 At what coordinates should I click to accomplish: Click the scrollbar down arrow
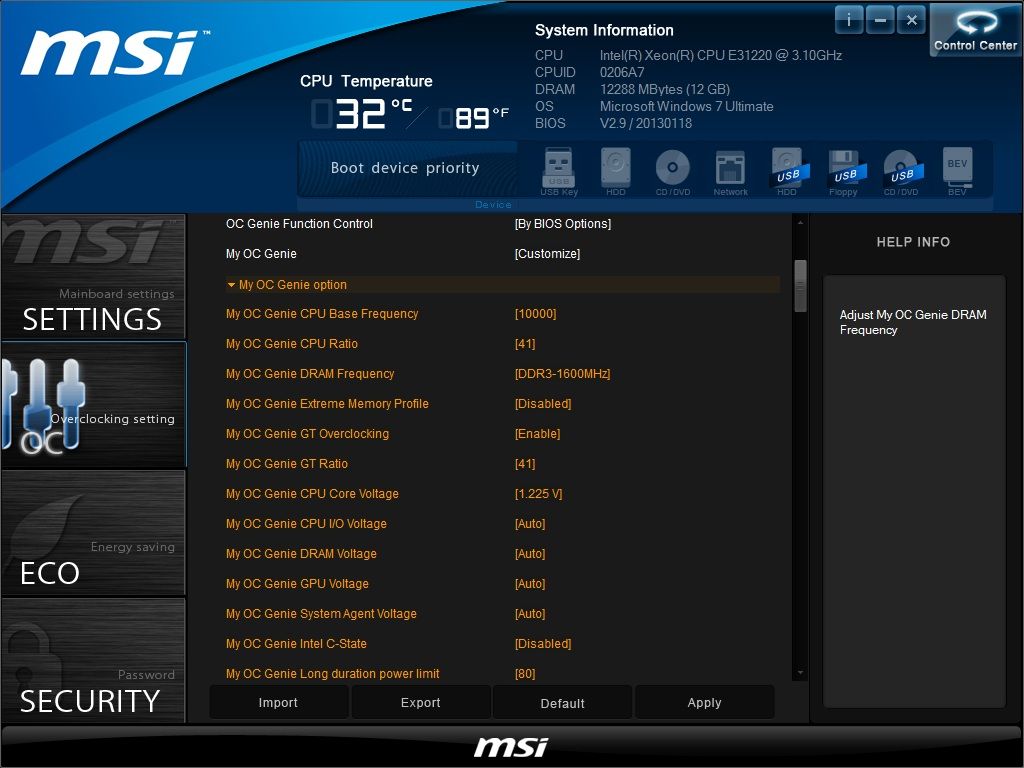pos(800,673)
